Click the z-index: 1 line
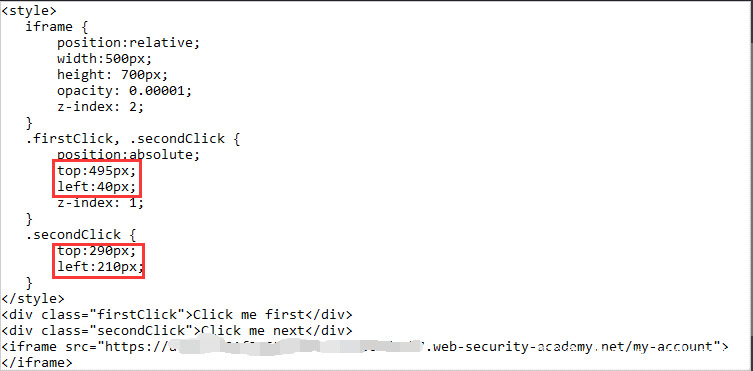 click(x=100, y=203)
